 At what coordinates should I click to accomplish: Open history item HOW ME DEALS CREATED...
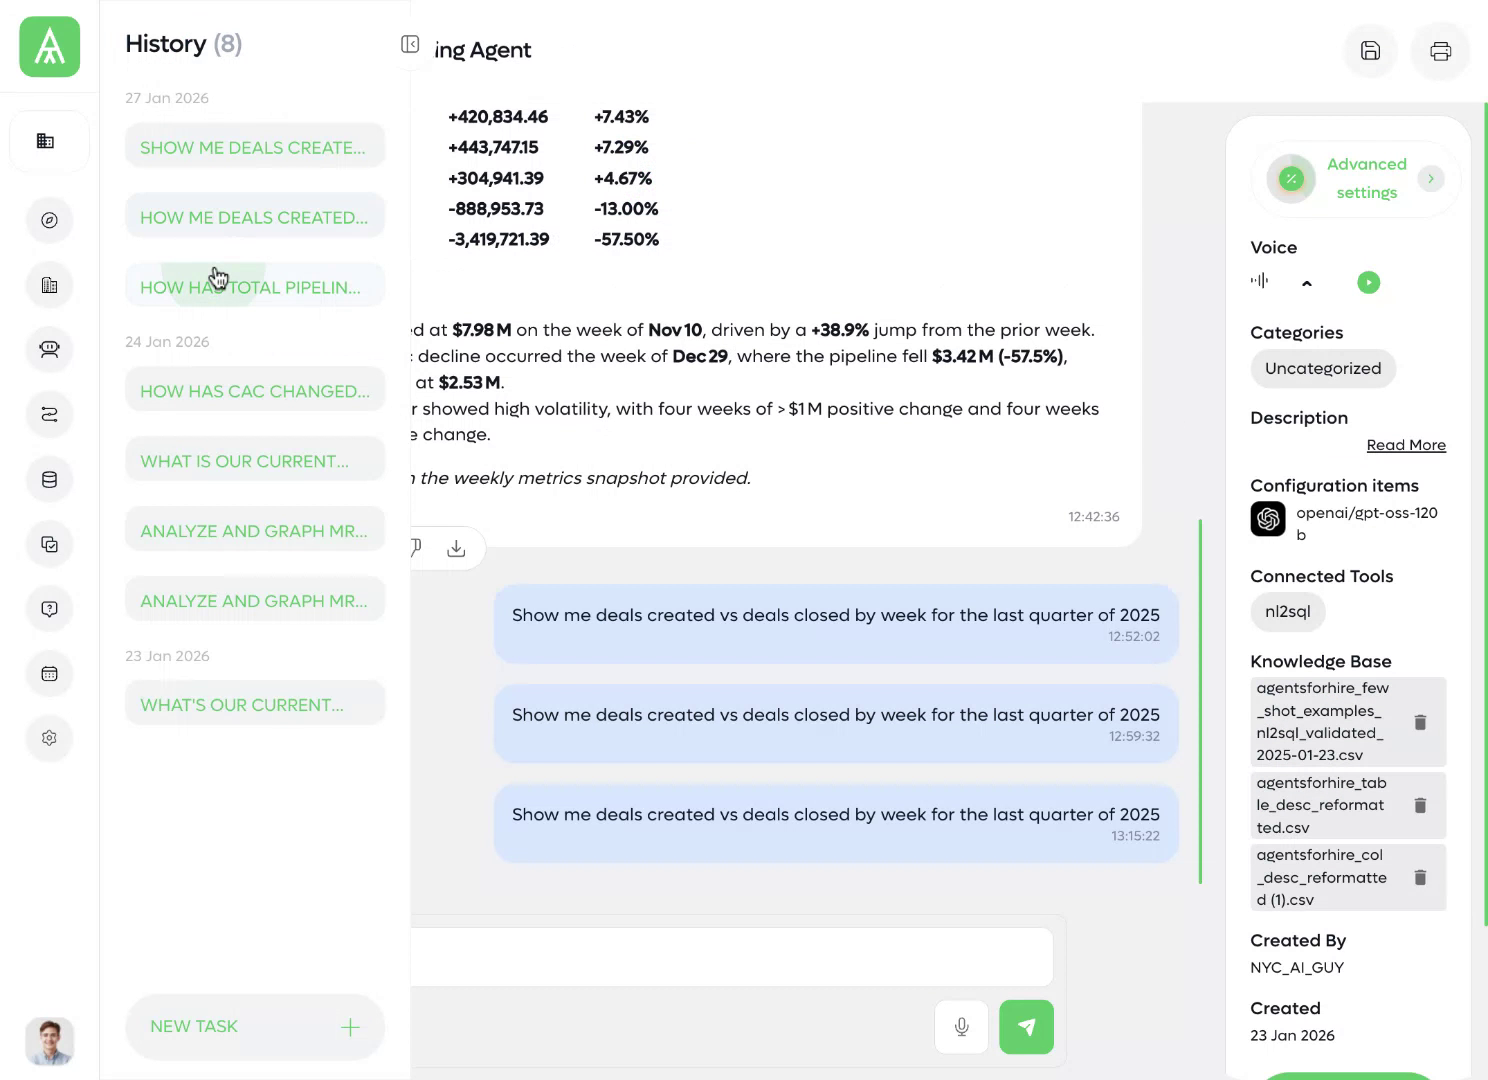coord(255,217)
